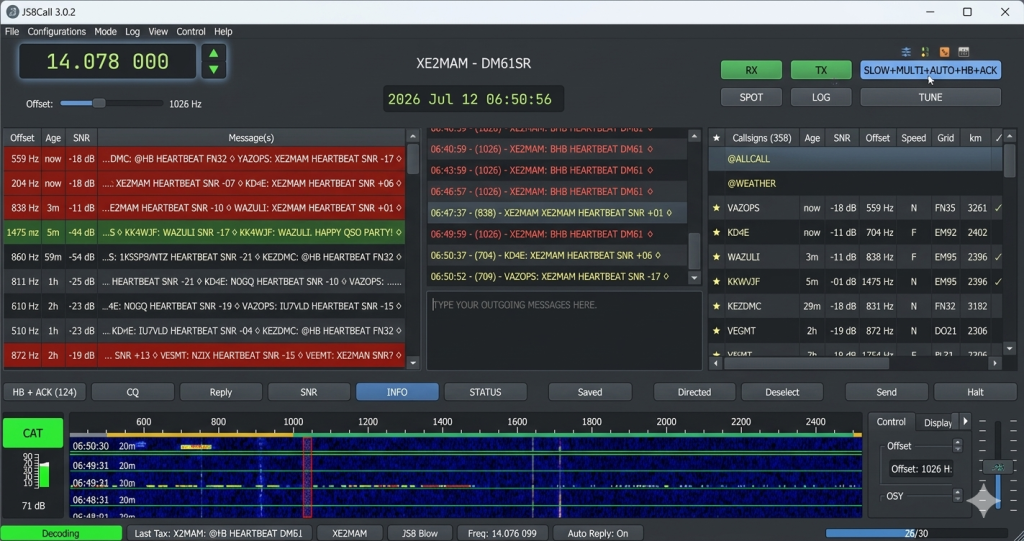
Task: Open the Configurations menu
Action: tap(56, 31)
